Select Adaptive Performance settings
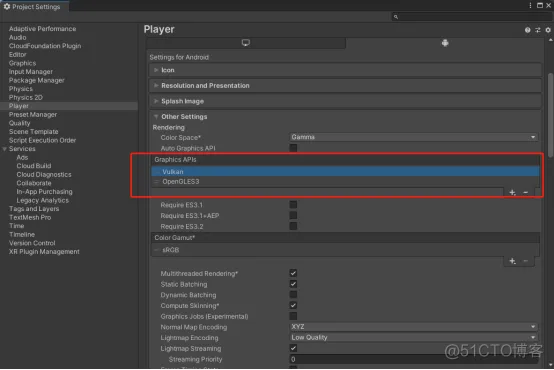Image resolution: width=554 pixels, height=370 pixels. click(42, 29)
